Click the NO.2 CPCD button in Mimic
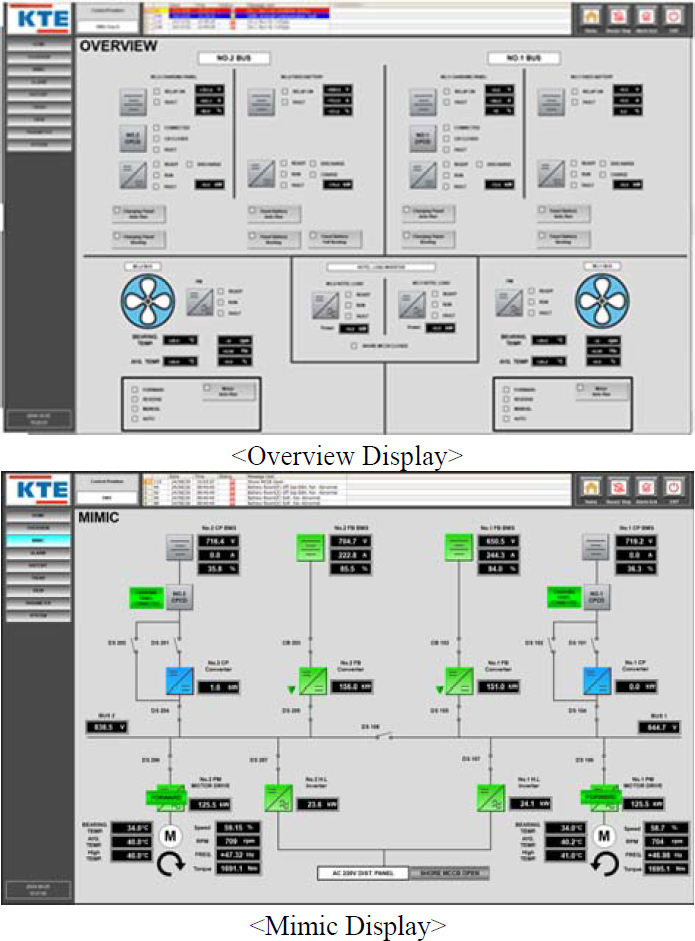 (181, 598)
